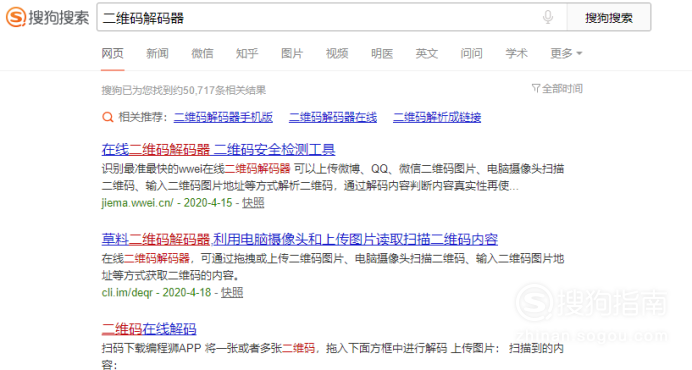Image resolution: width=692 pixels, height=370 pixels.
Task: Open the 视频 tab
Action: point(337,53)
